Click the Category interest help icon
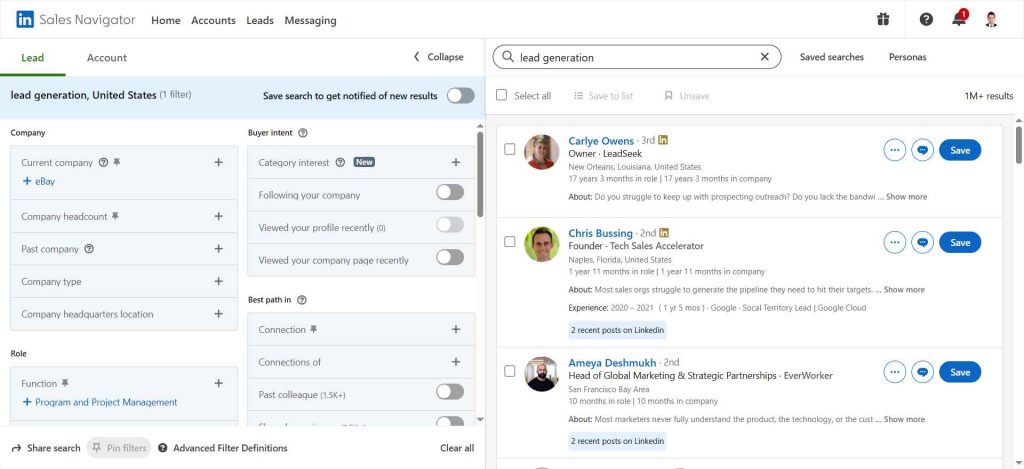The height and width of the screenshot is (469, 1024). [x=340, y=163]
